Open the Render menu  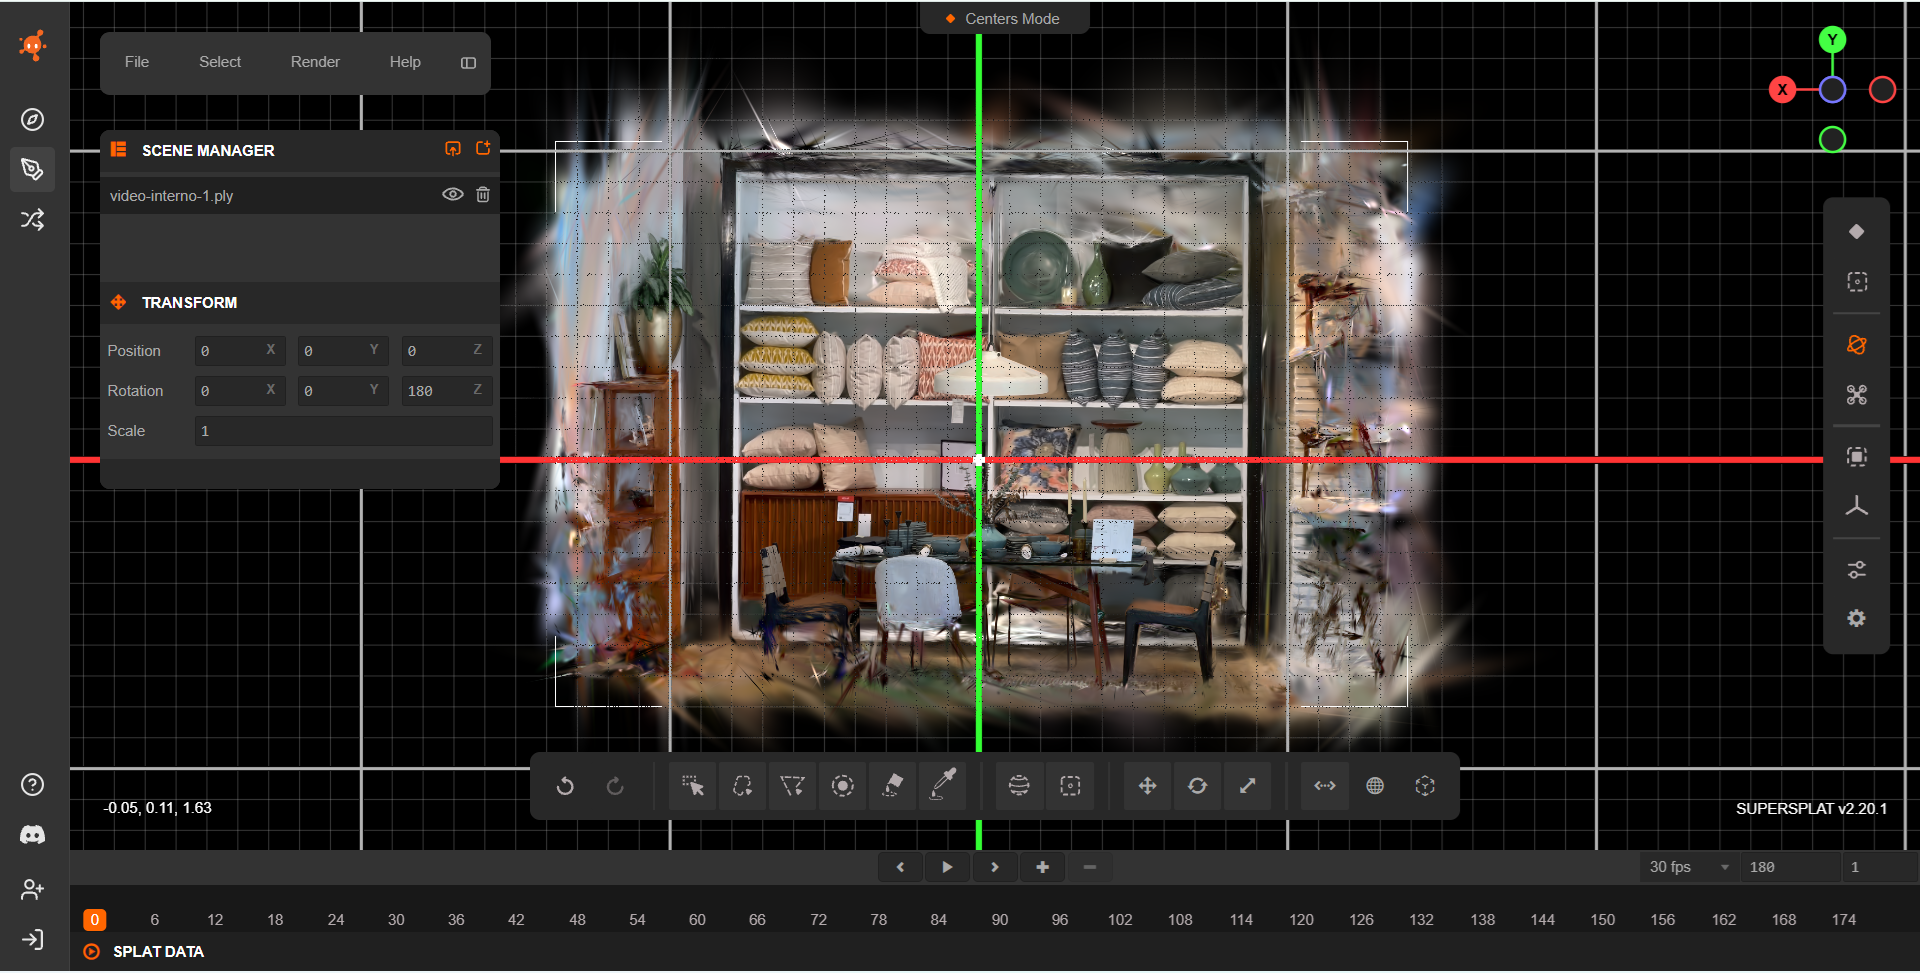pyautogui.click(x=315, y=62)
